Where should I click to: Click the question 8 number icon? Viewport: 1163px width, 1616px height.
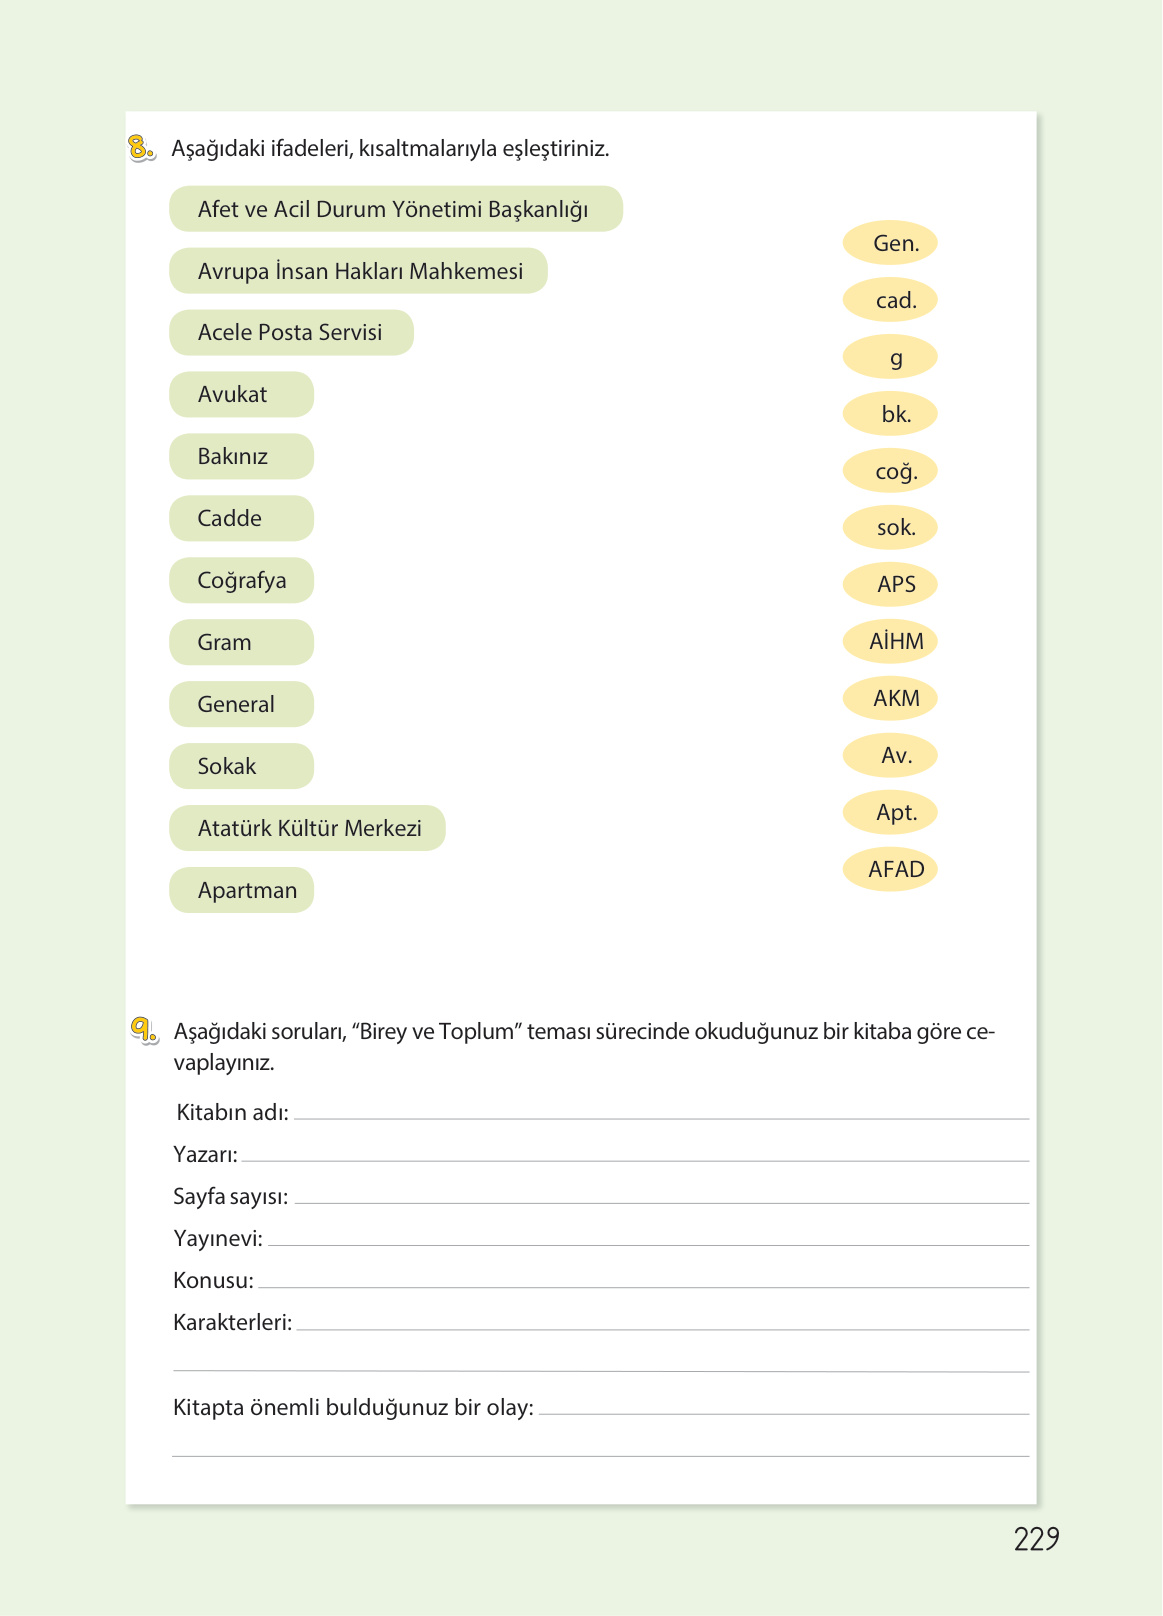141,148
